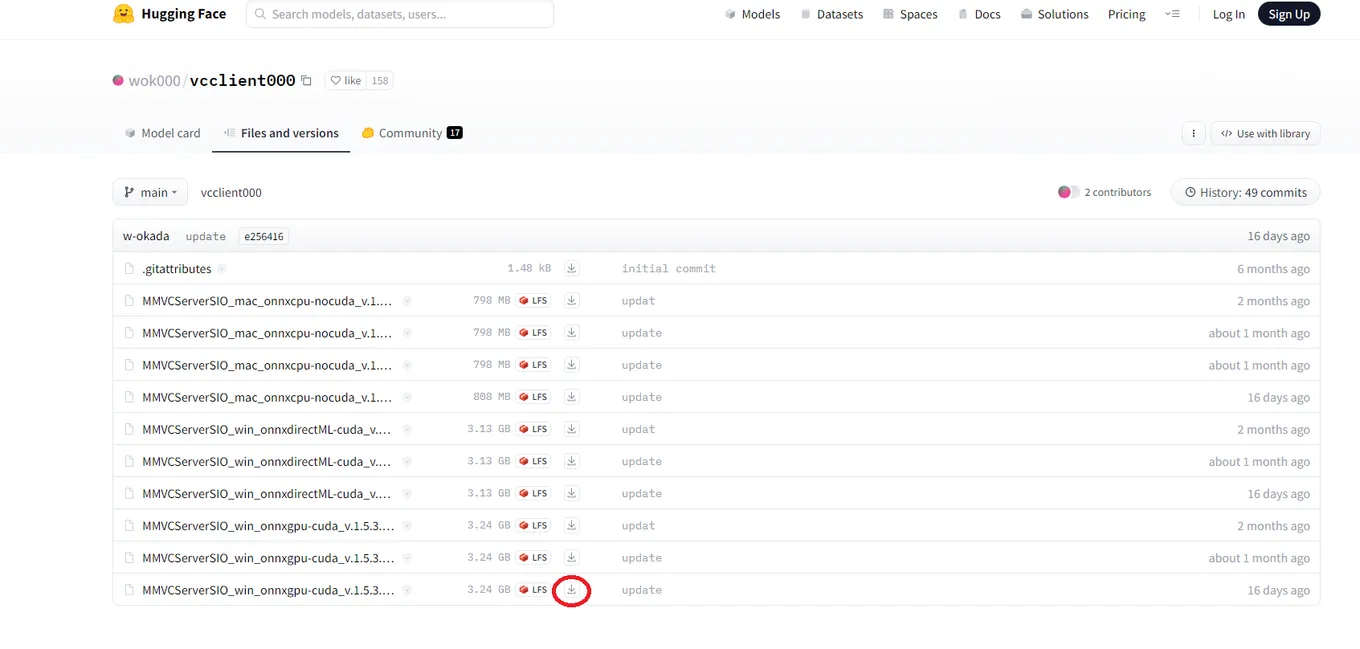This screenshot has height=649, width=1360.
Task: Click the Sign Up button
Action: pos(1289,14)
